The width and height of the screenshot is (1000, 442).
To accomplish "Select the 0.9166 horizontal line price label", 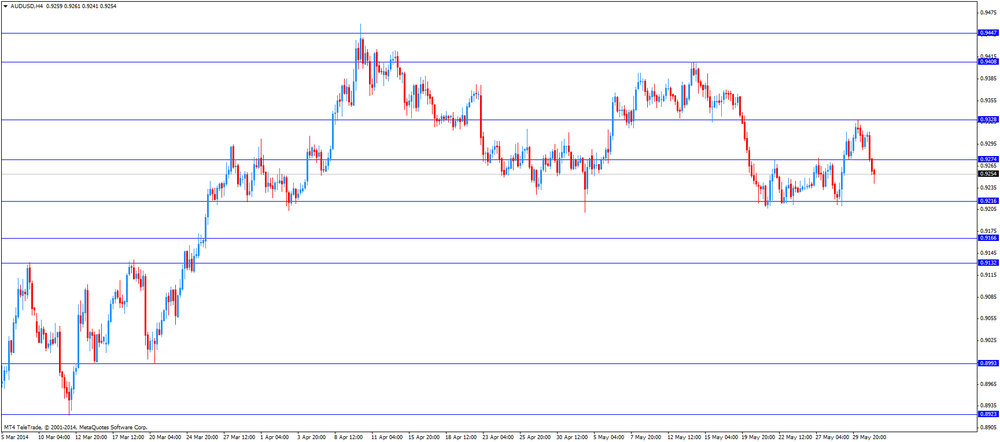I will [x=989, y=238].
